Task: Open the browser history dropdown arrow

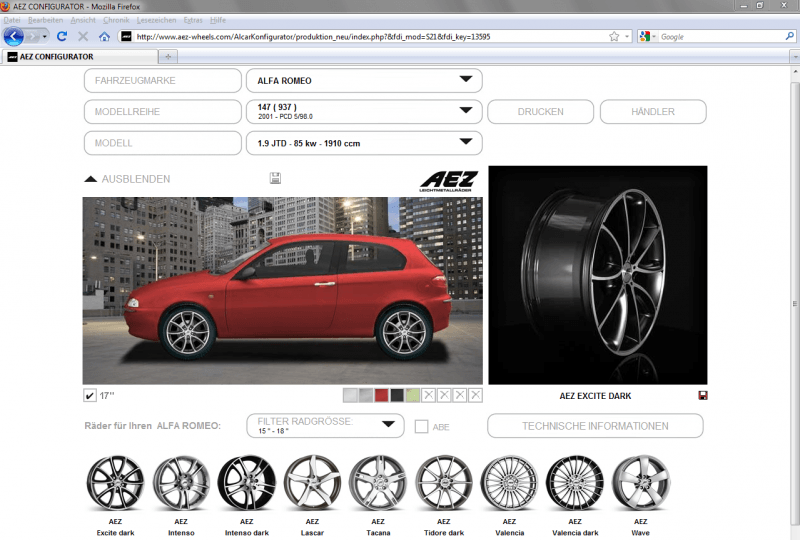Action: point(44,37)
